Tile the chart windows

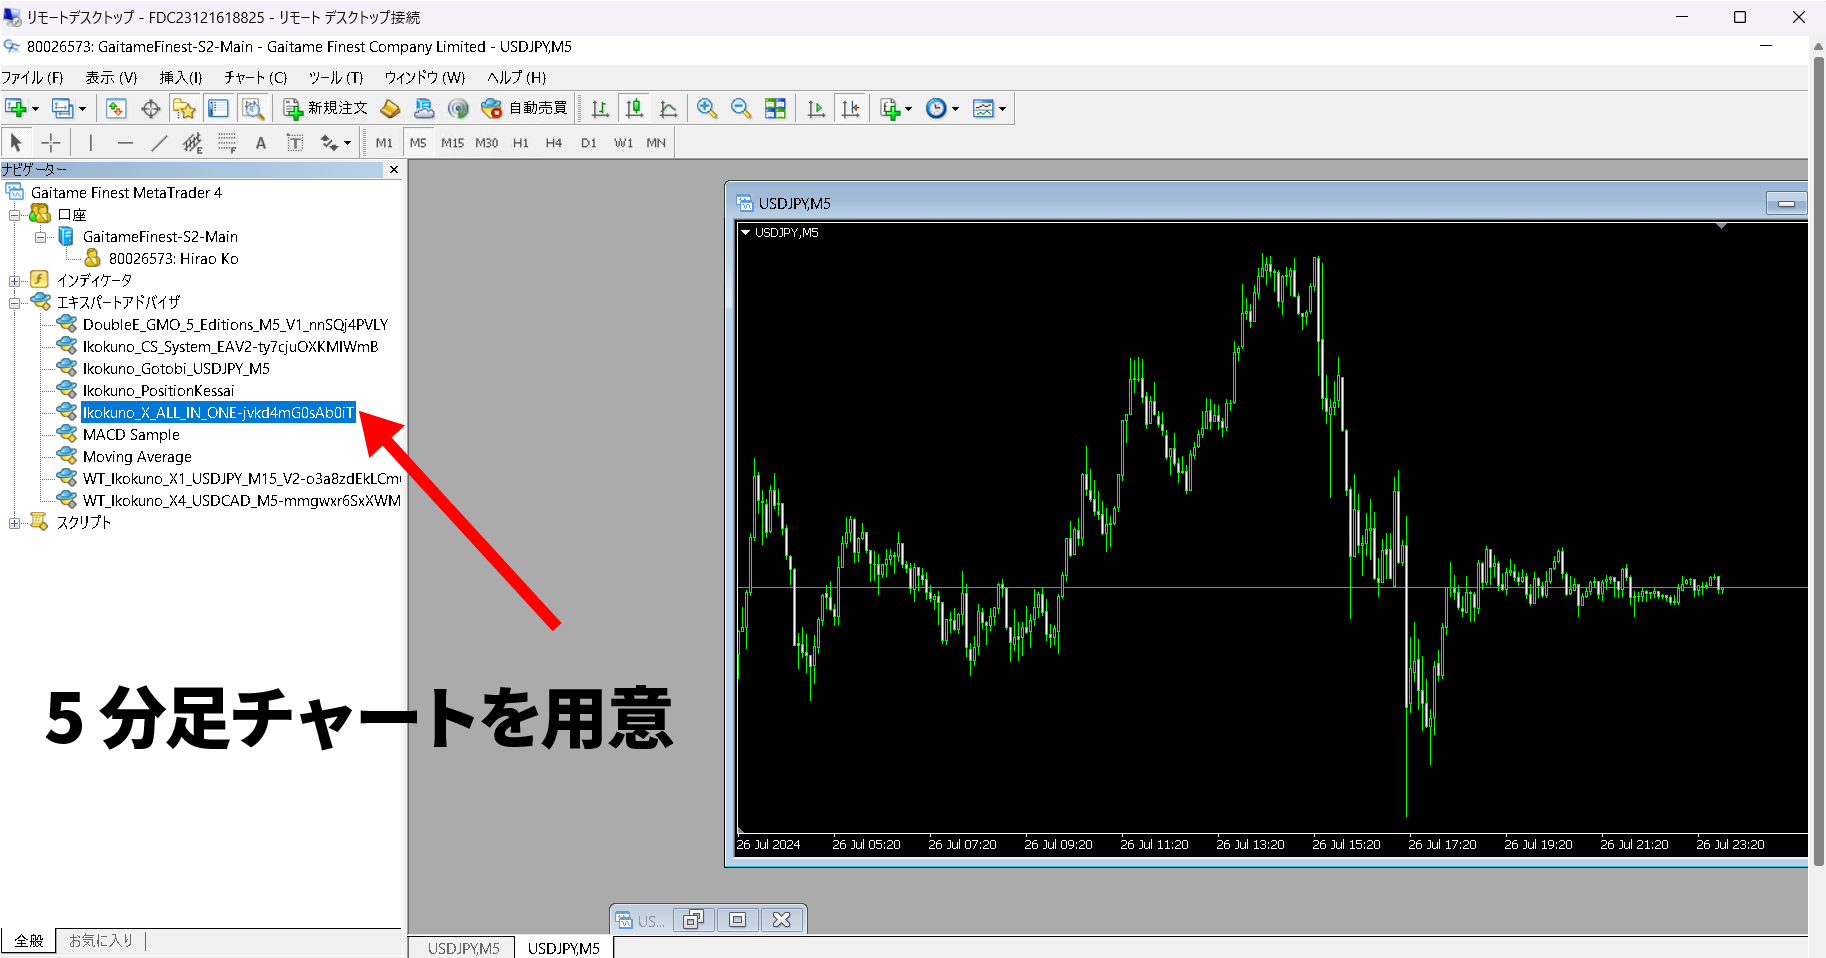pyautogui.click(x=775, y=108)
